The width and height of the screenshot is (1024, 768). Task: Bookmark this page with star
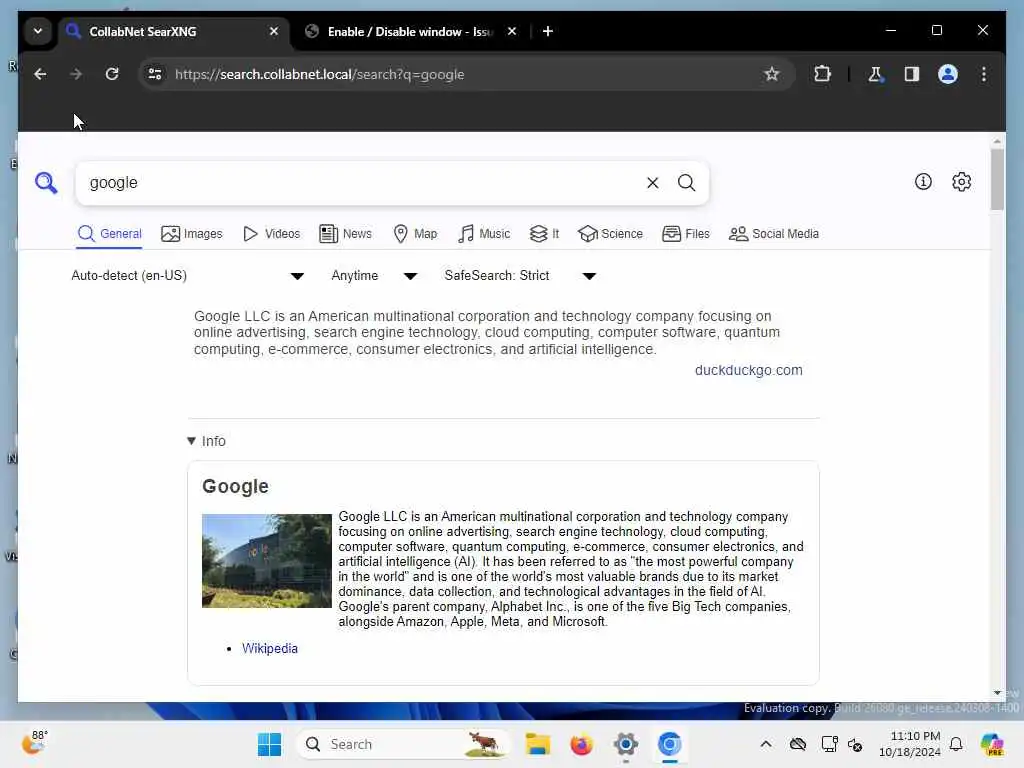[771, 74]
